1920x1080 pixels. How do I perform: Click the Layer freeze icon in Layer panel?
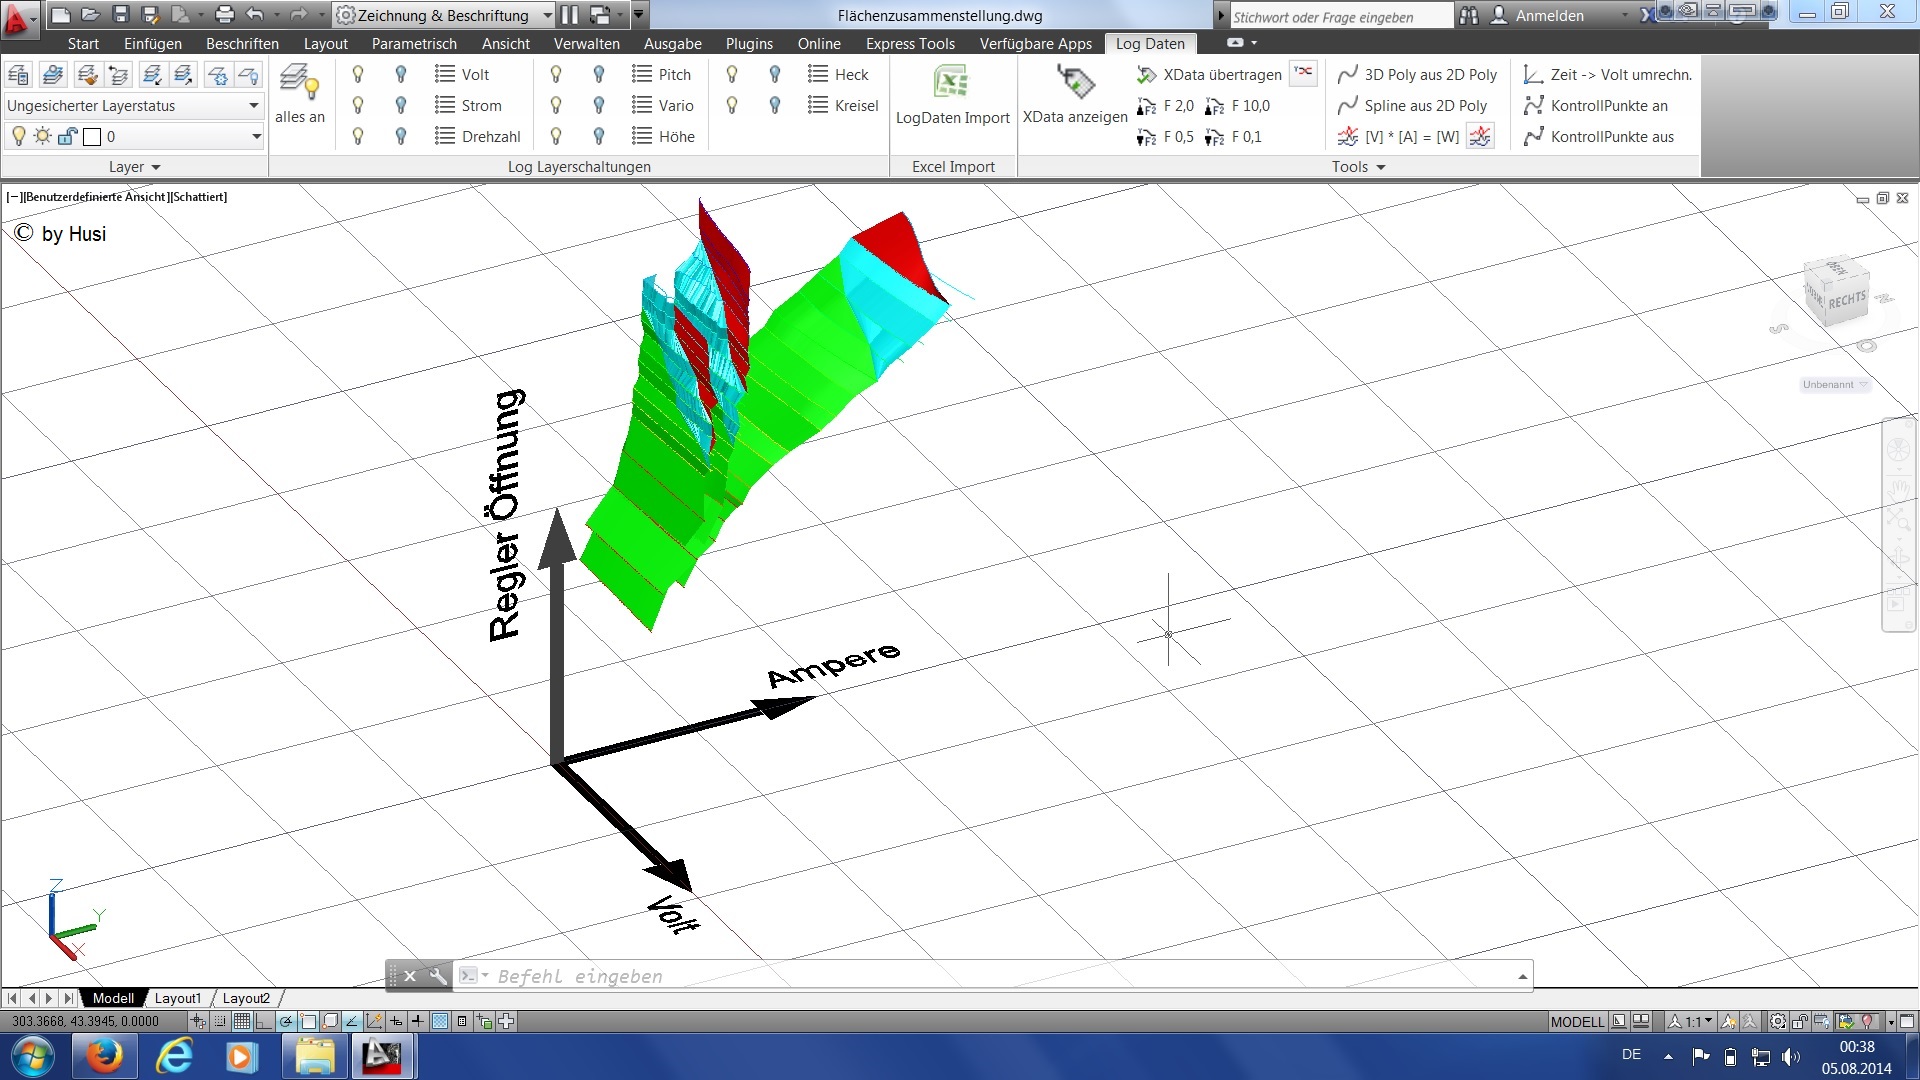[x=218, y=74]
